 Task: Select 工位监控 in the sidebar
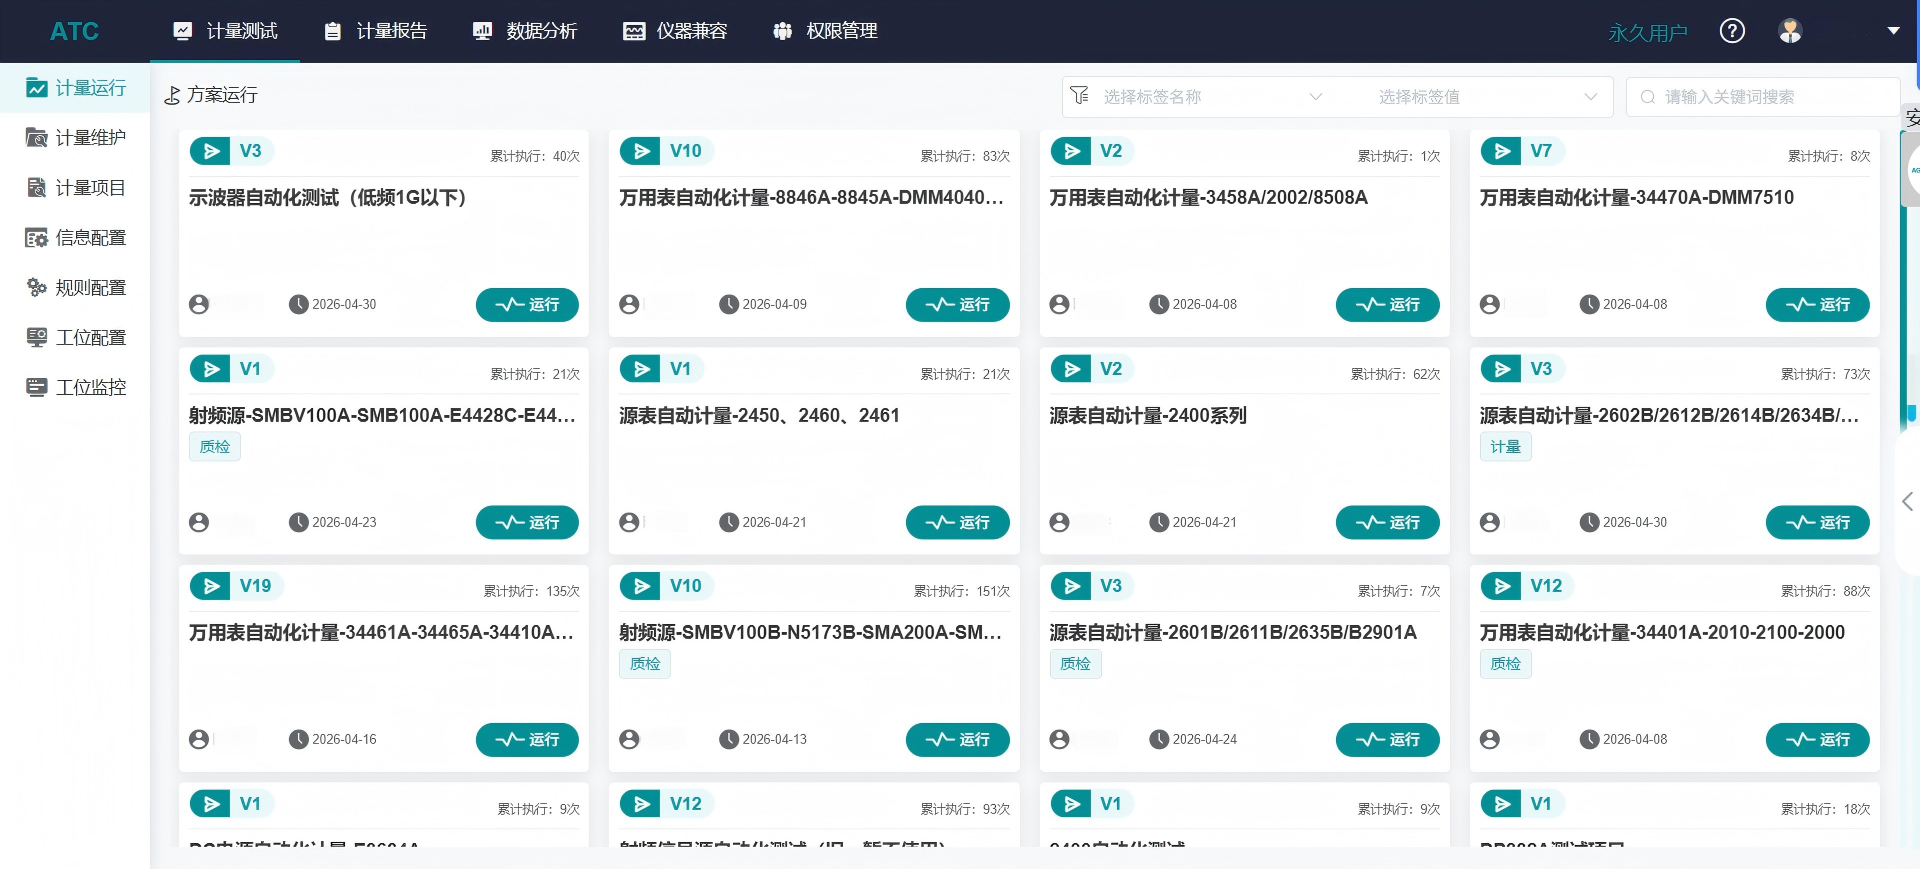point(75,388)
